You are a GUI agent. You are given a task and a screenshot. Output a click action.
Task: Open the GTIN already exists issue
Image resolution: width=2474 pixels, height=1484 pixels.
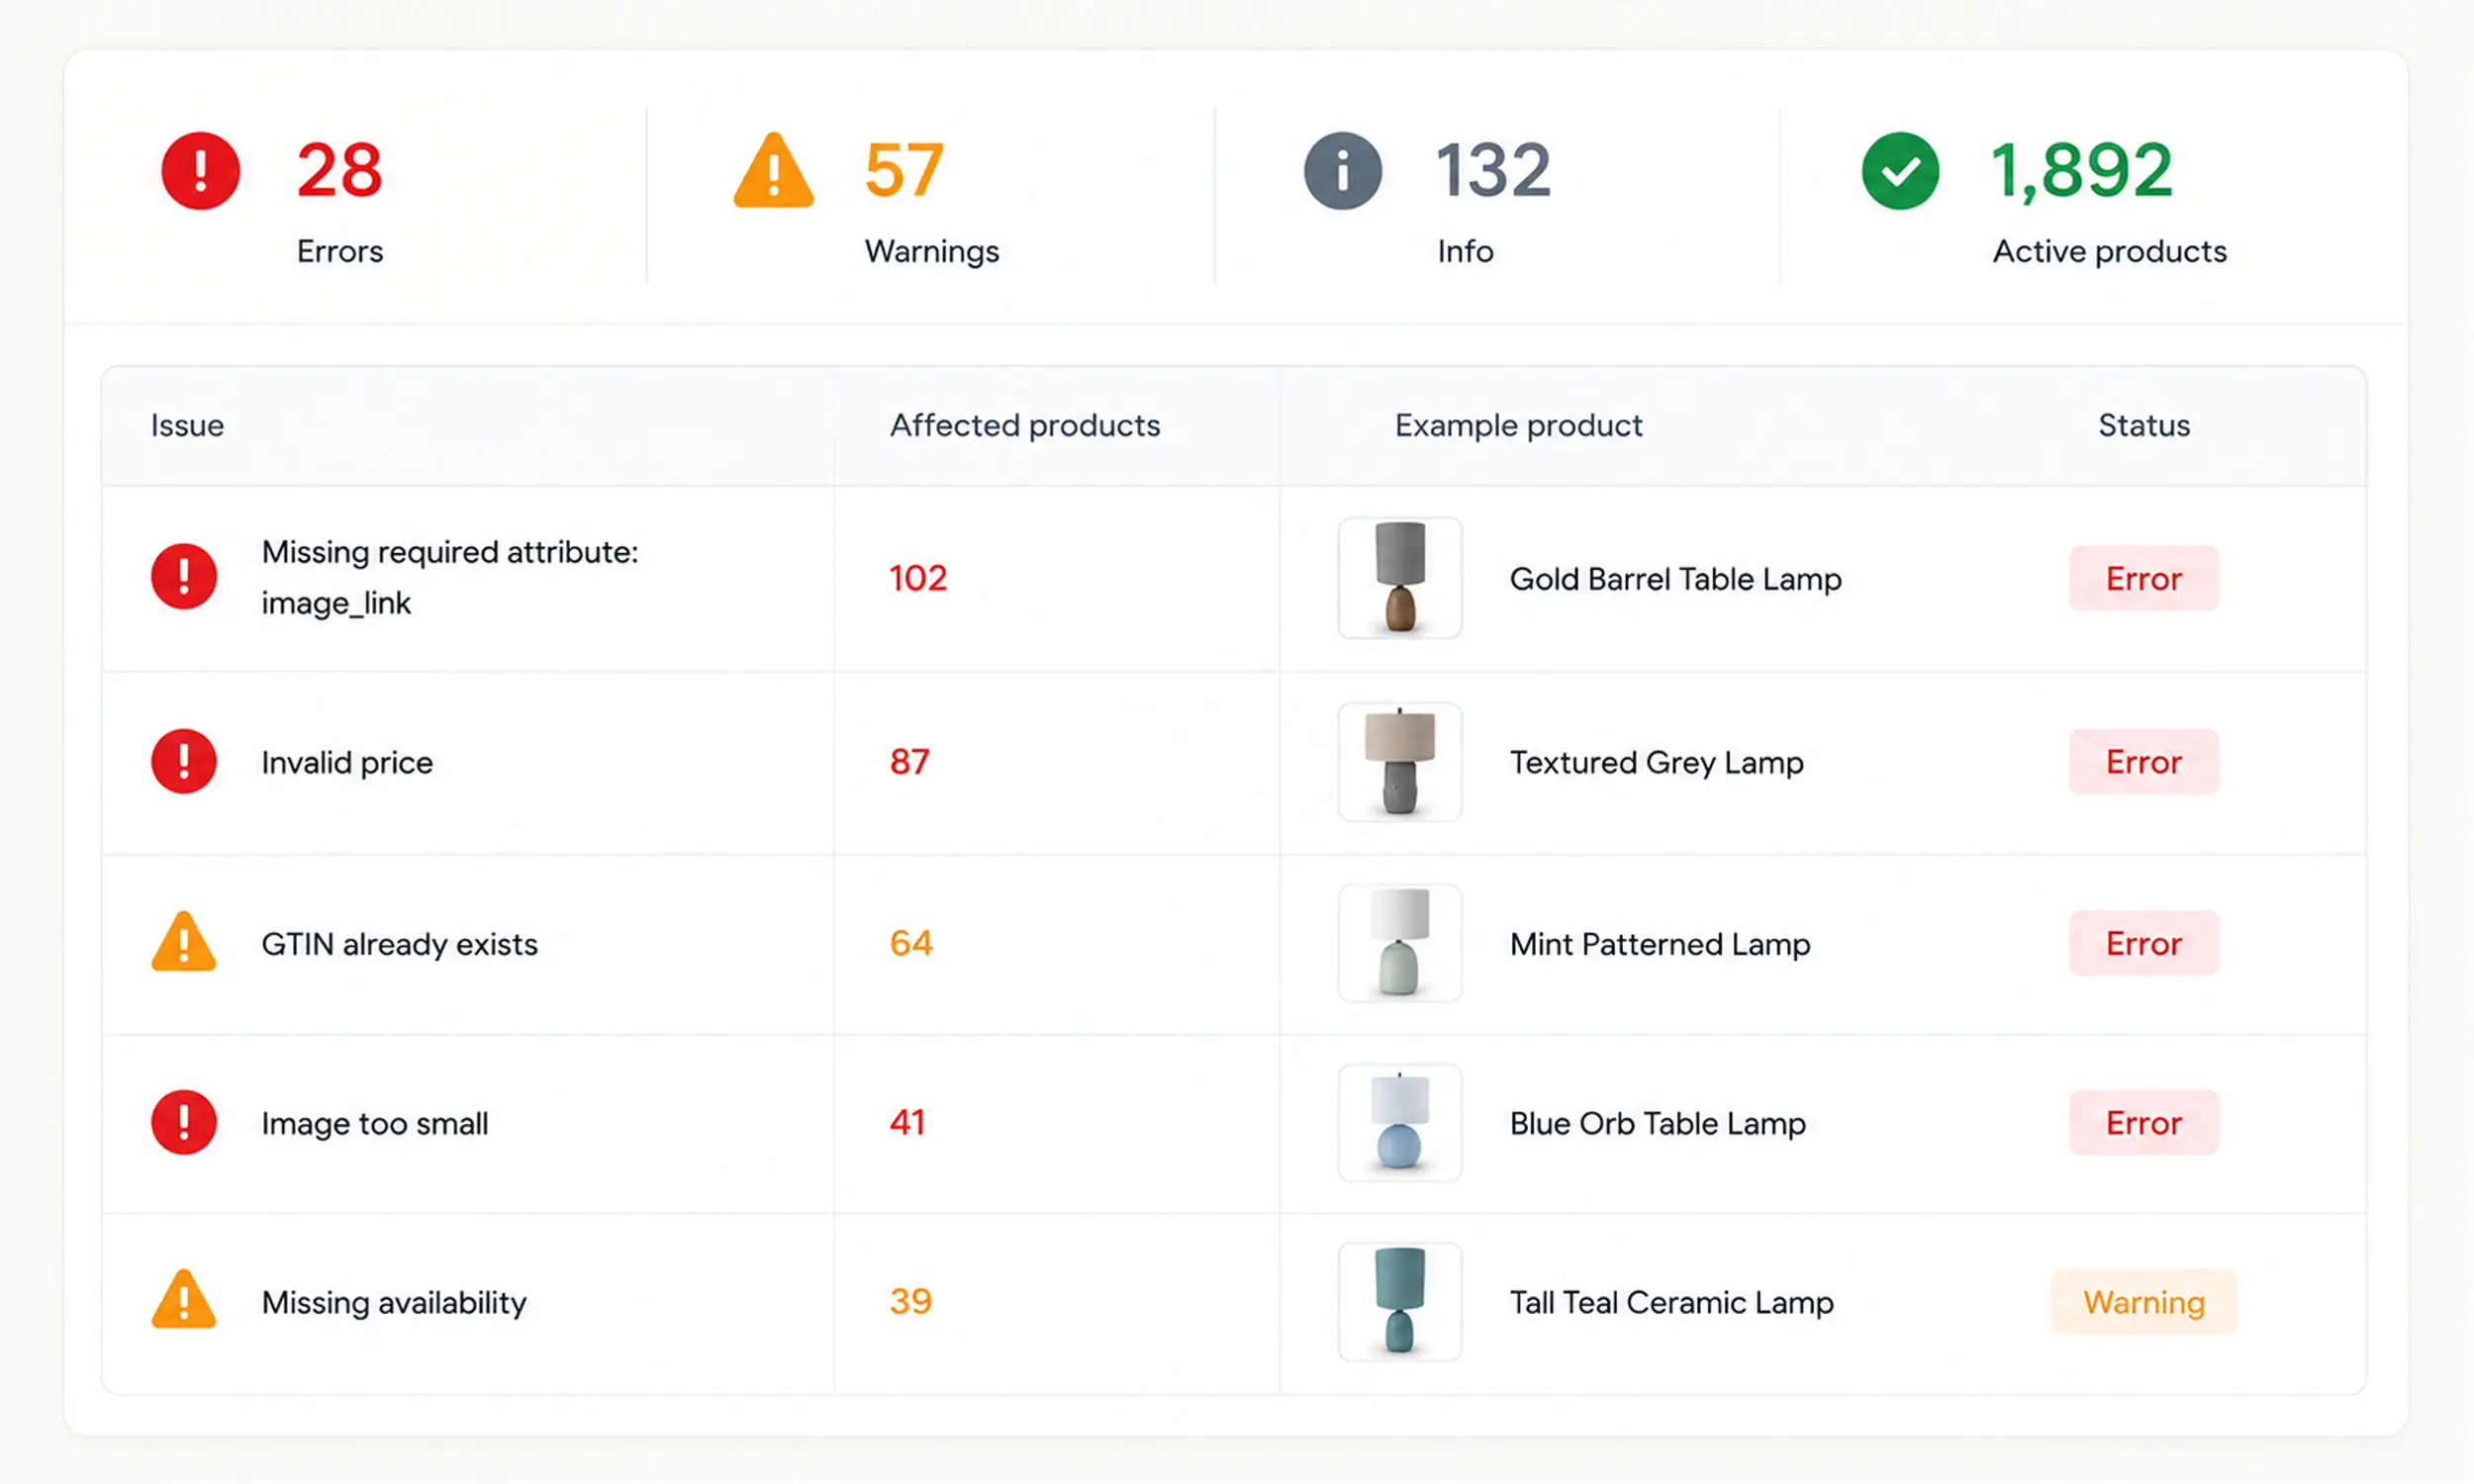coord(399,944)
